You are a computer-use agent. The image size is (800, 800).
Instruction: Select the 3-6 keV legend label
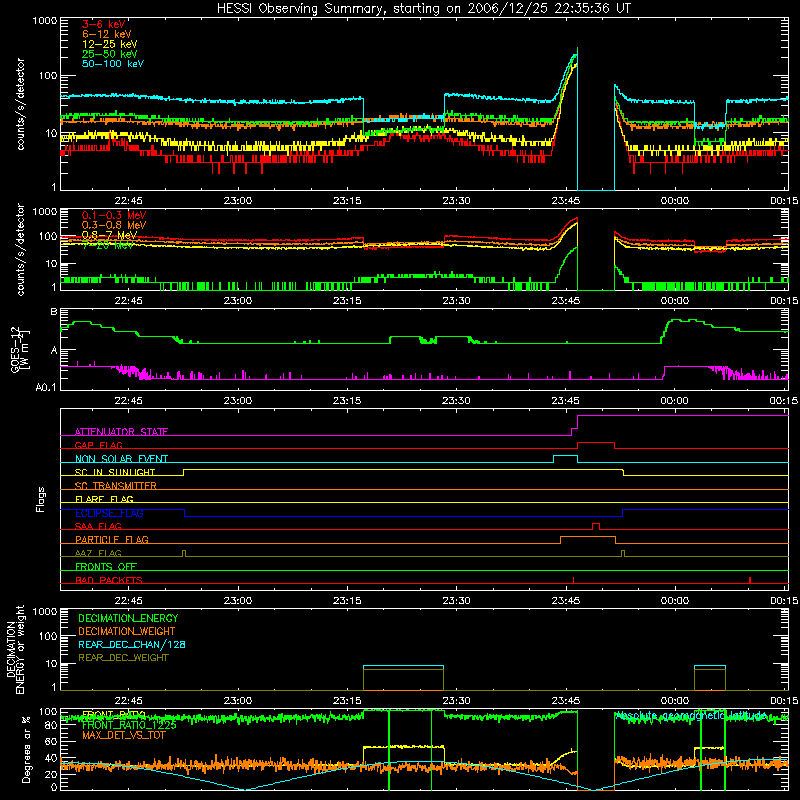(104, 24)
